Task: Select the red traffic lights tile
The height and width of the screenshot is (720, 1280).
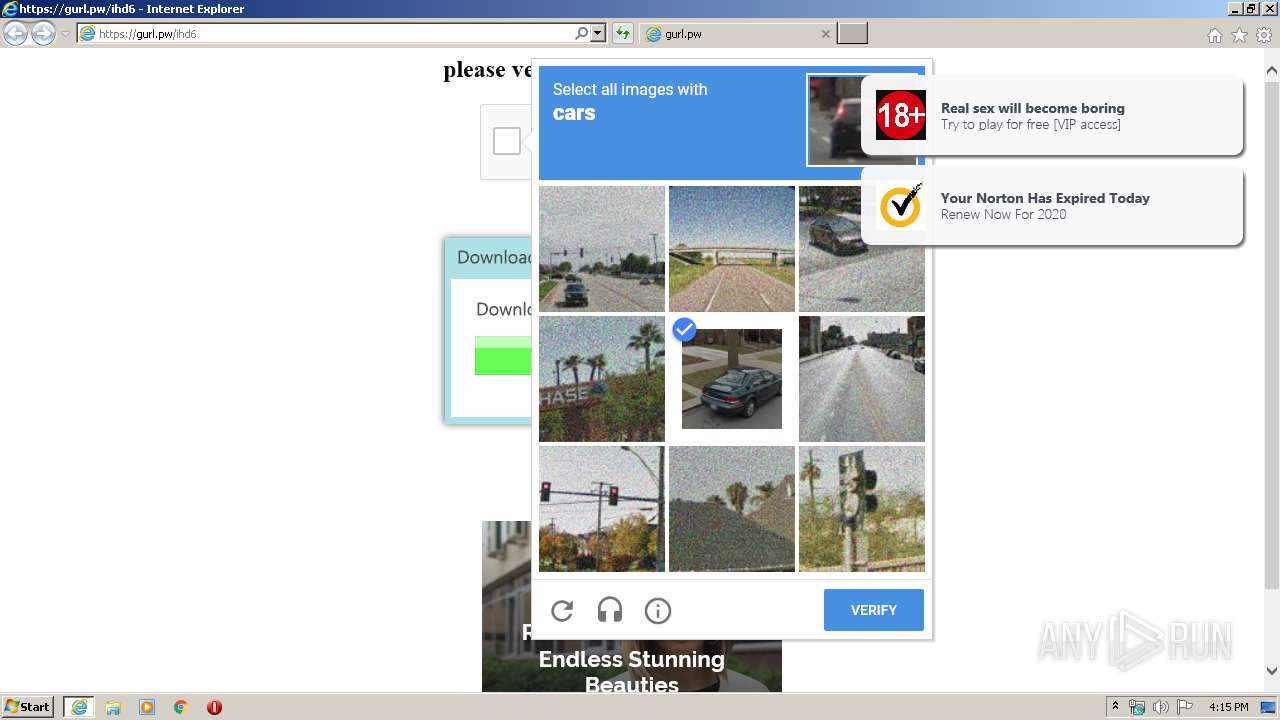Action: (602, 509)
